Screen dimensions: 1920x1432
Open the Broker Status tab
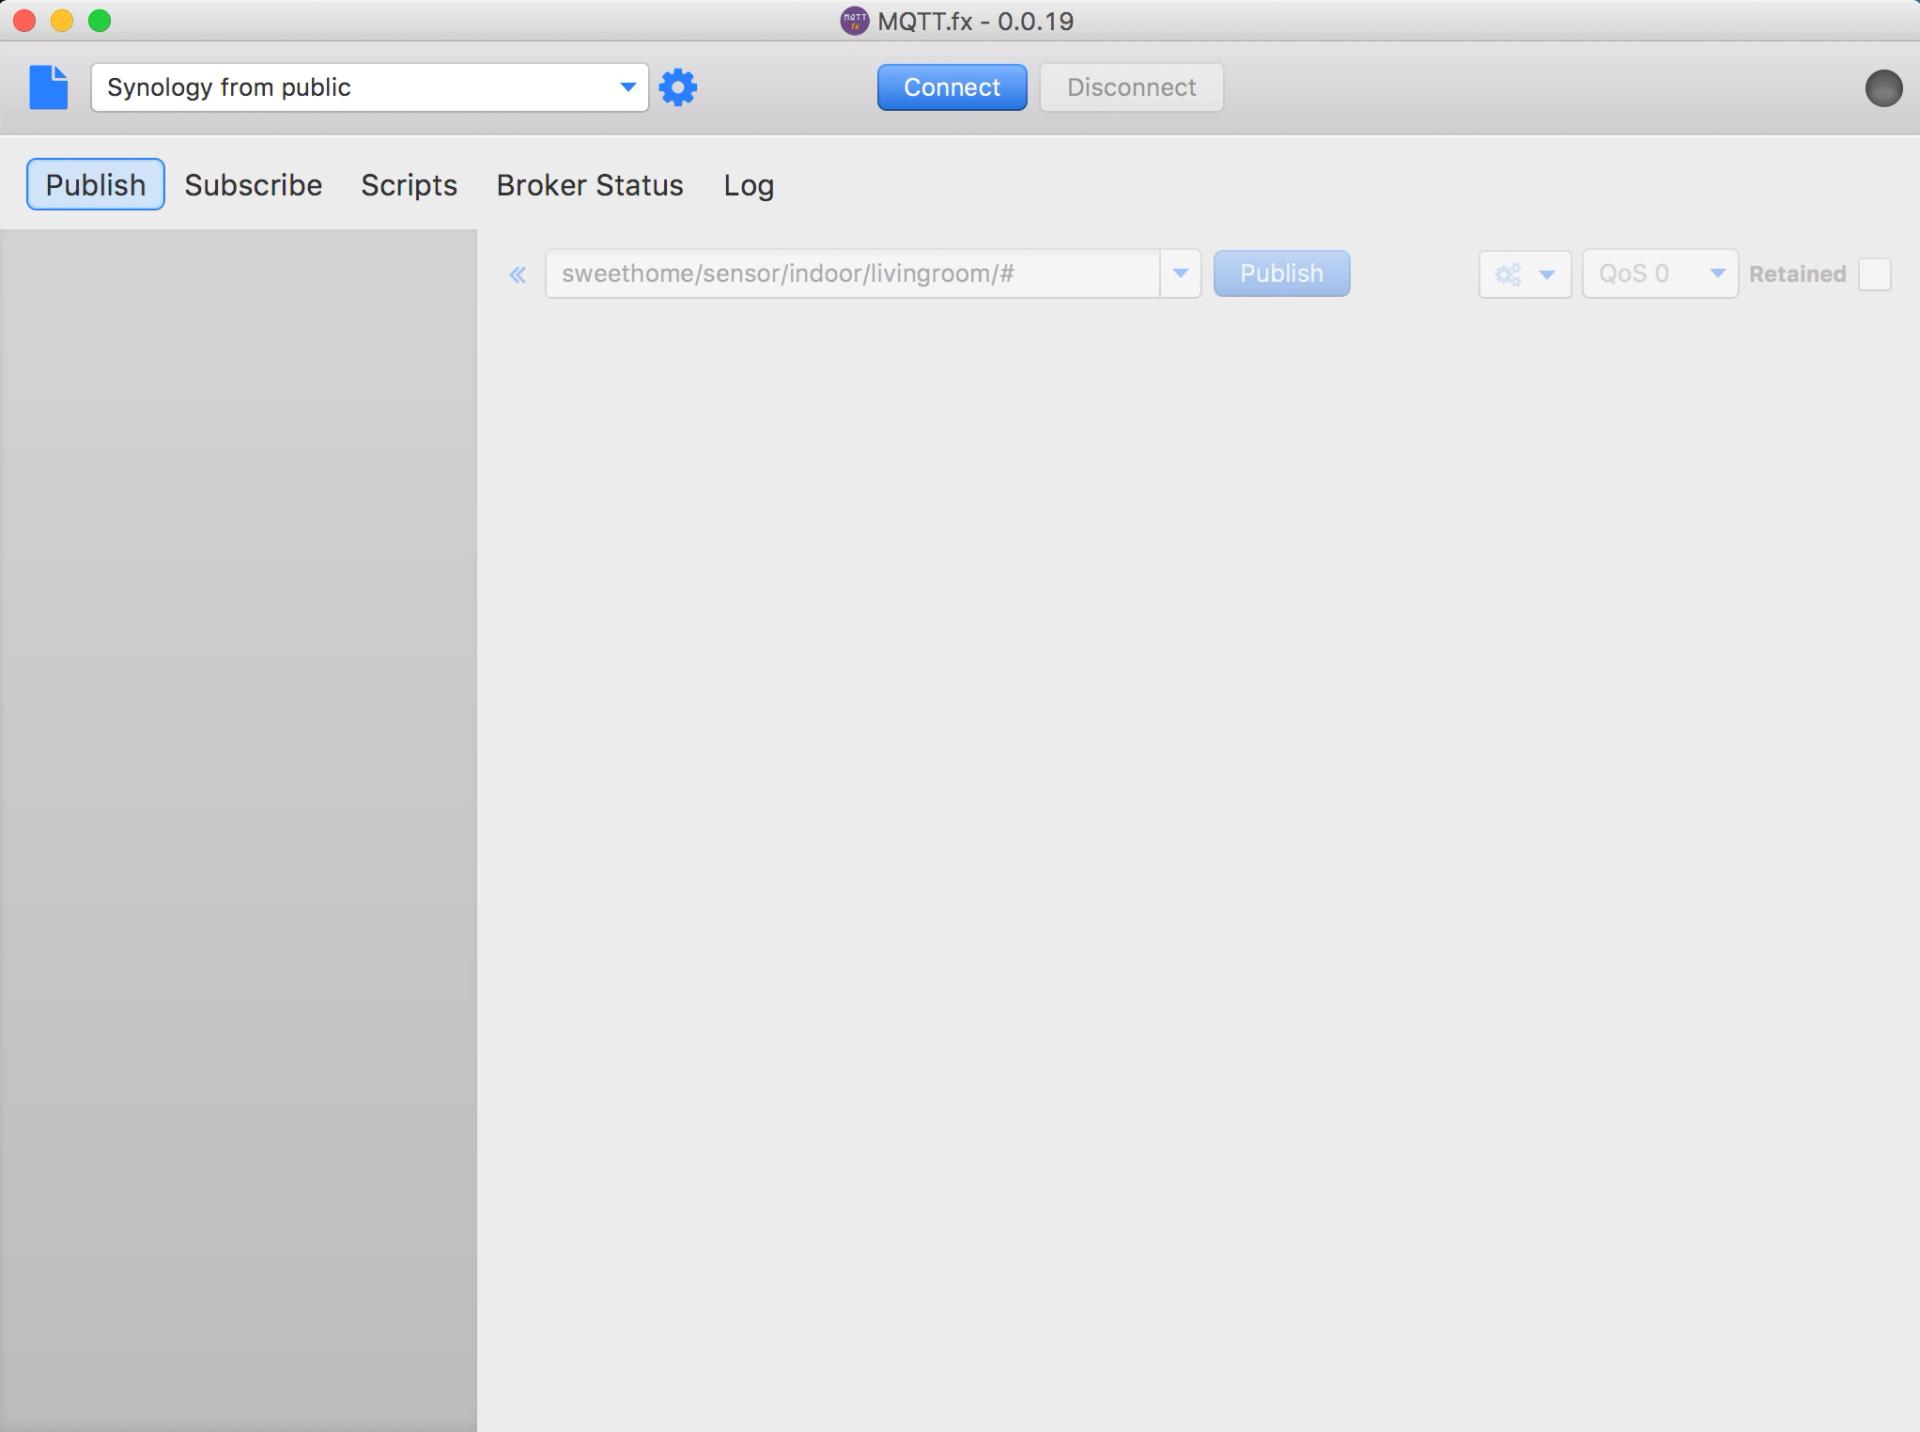pos(590,185)
